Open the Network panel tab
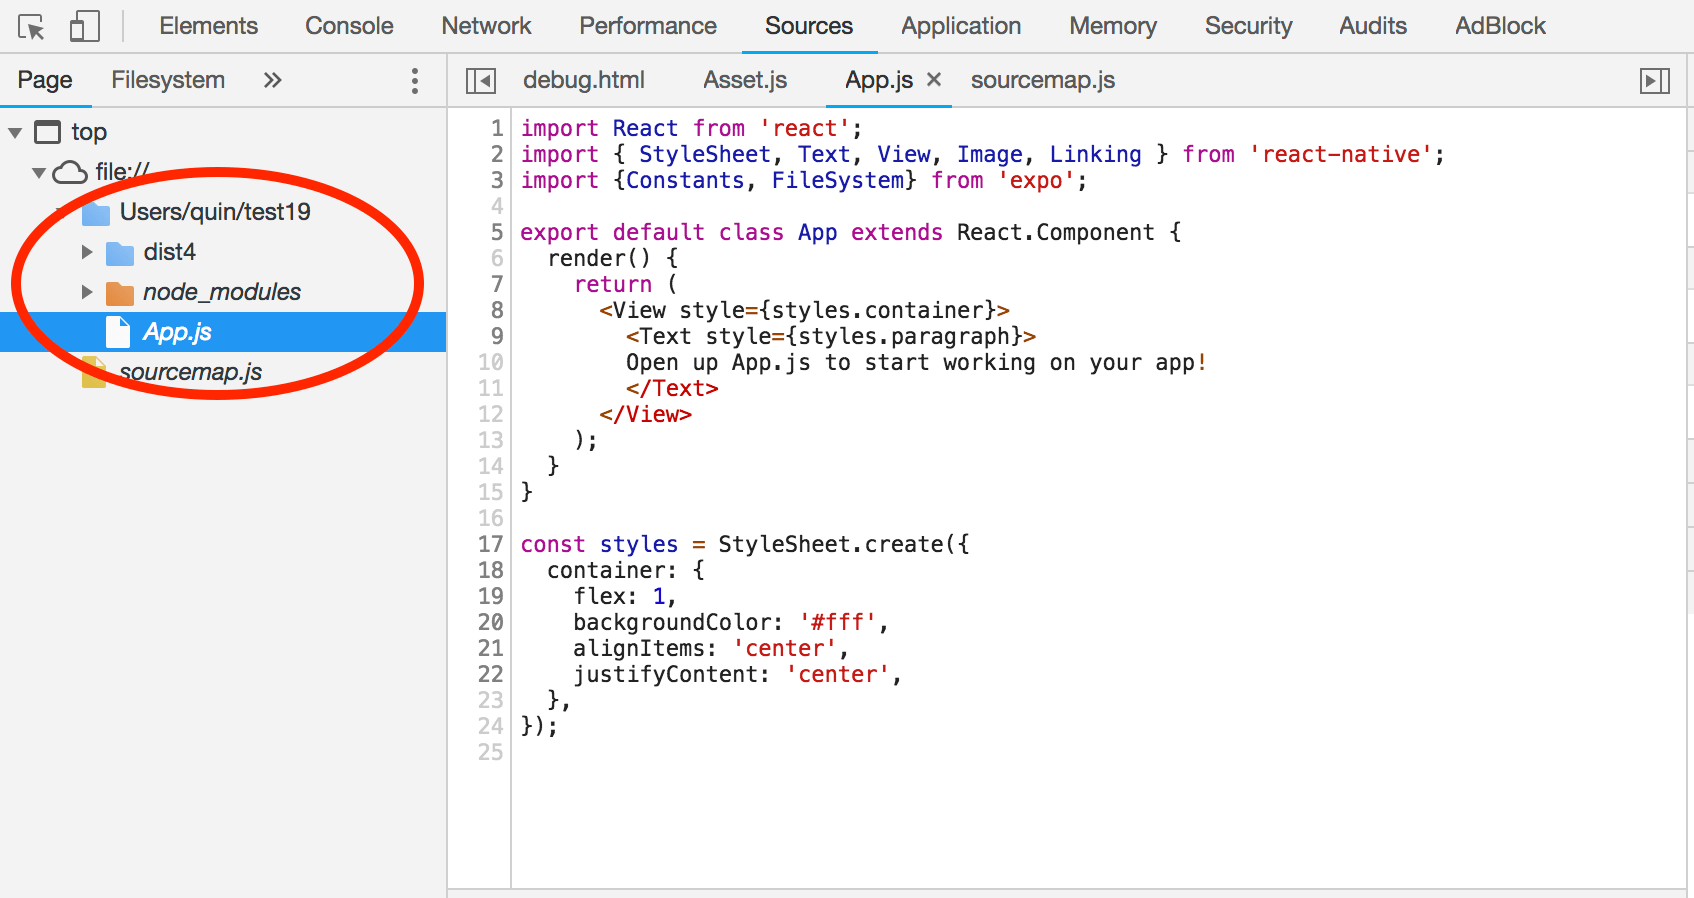Screen dimensions: 1694x898 [486, 26]
